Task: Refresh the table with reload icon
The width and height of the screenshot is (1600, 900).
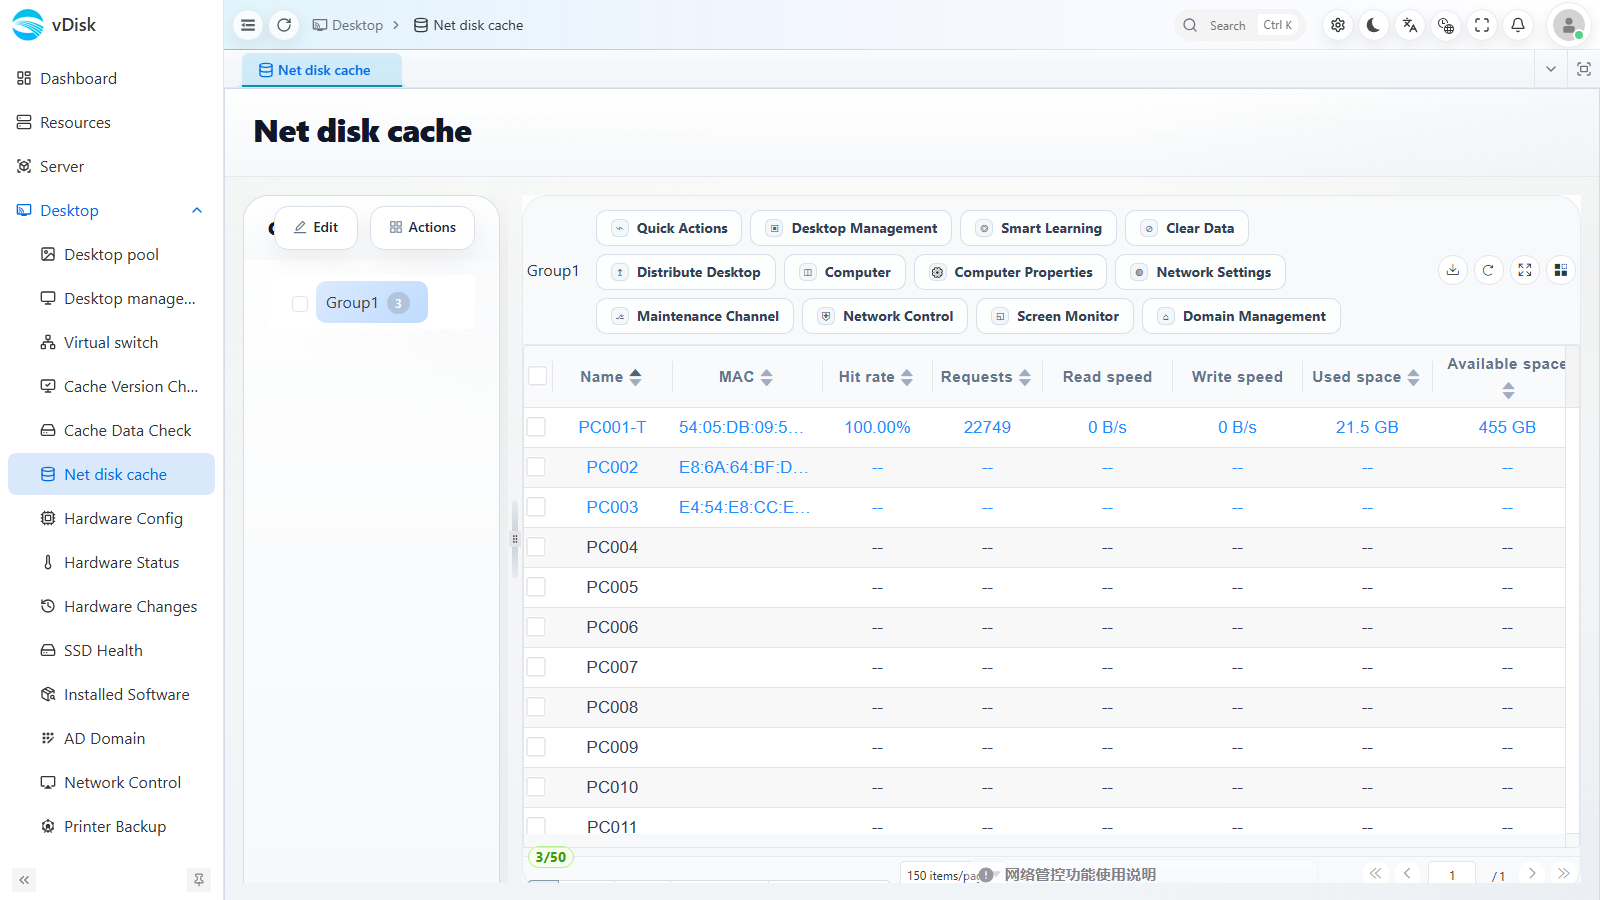Action: pos(1489,270)
